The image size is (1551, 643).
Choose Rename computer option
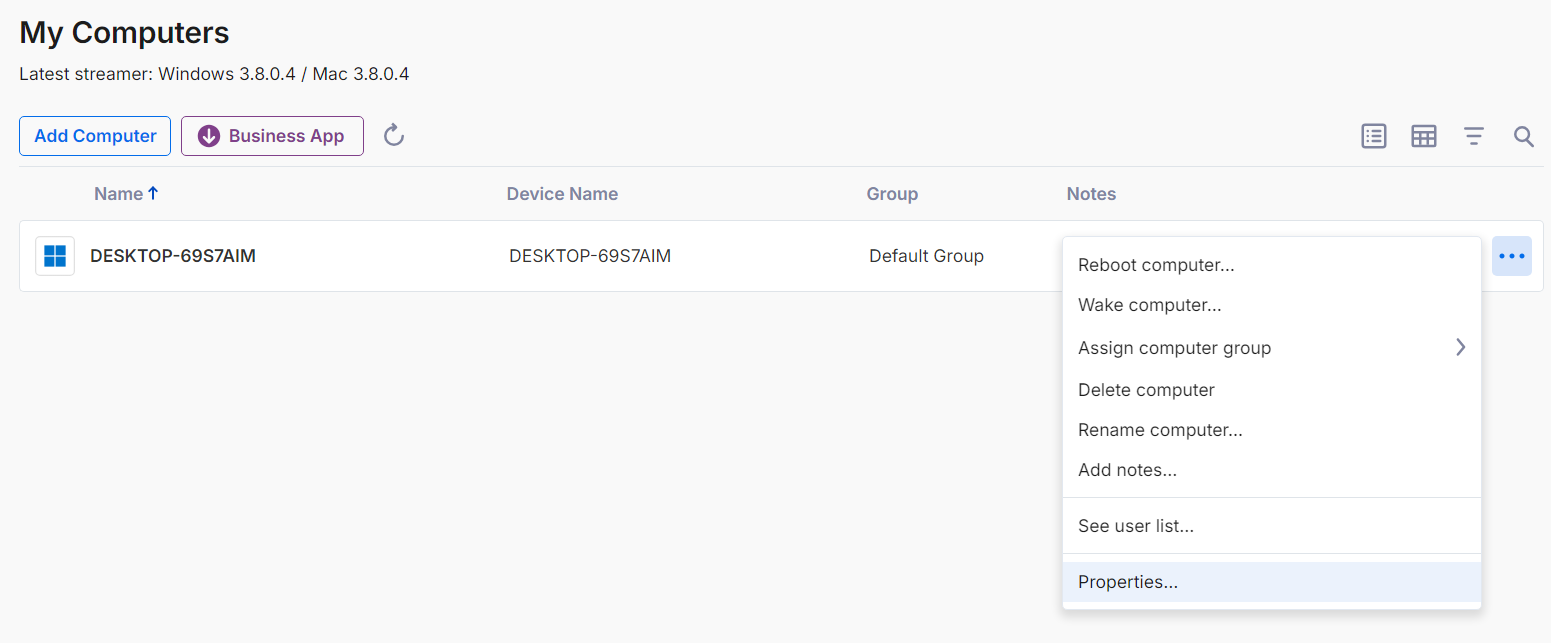point(1160,429)
